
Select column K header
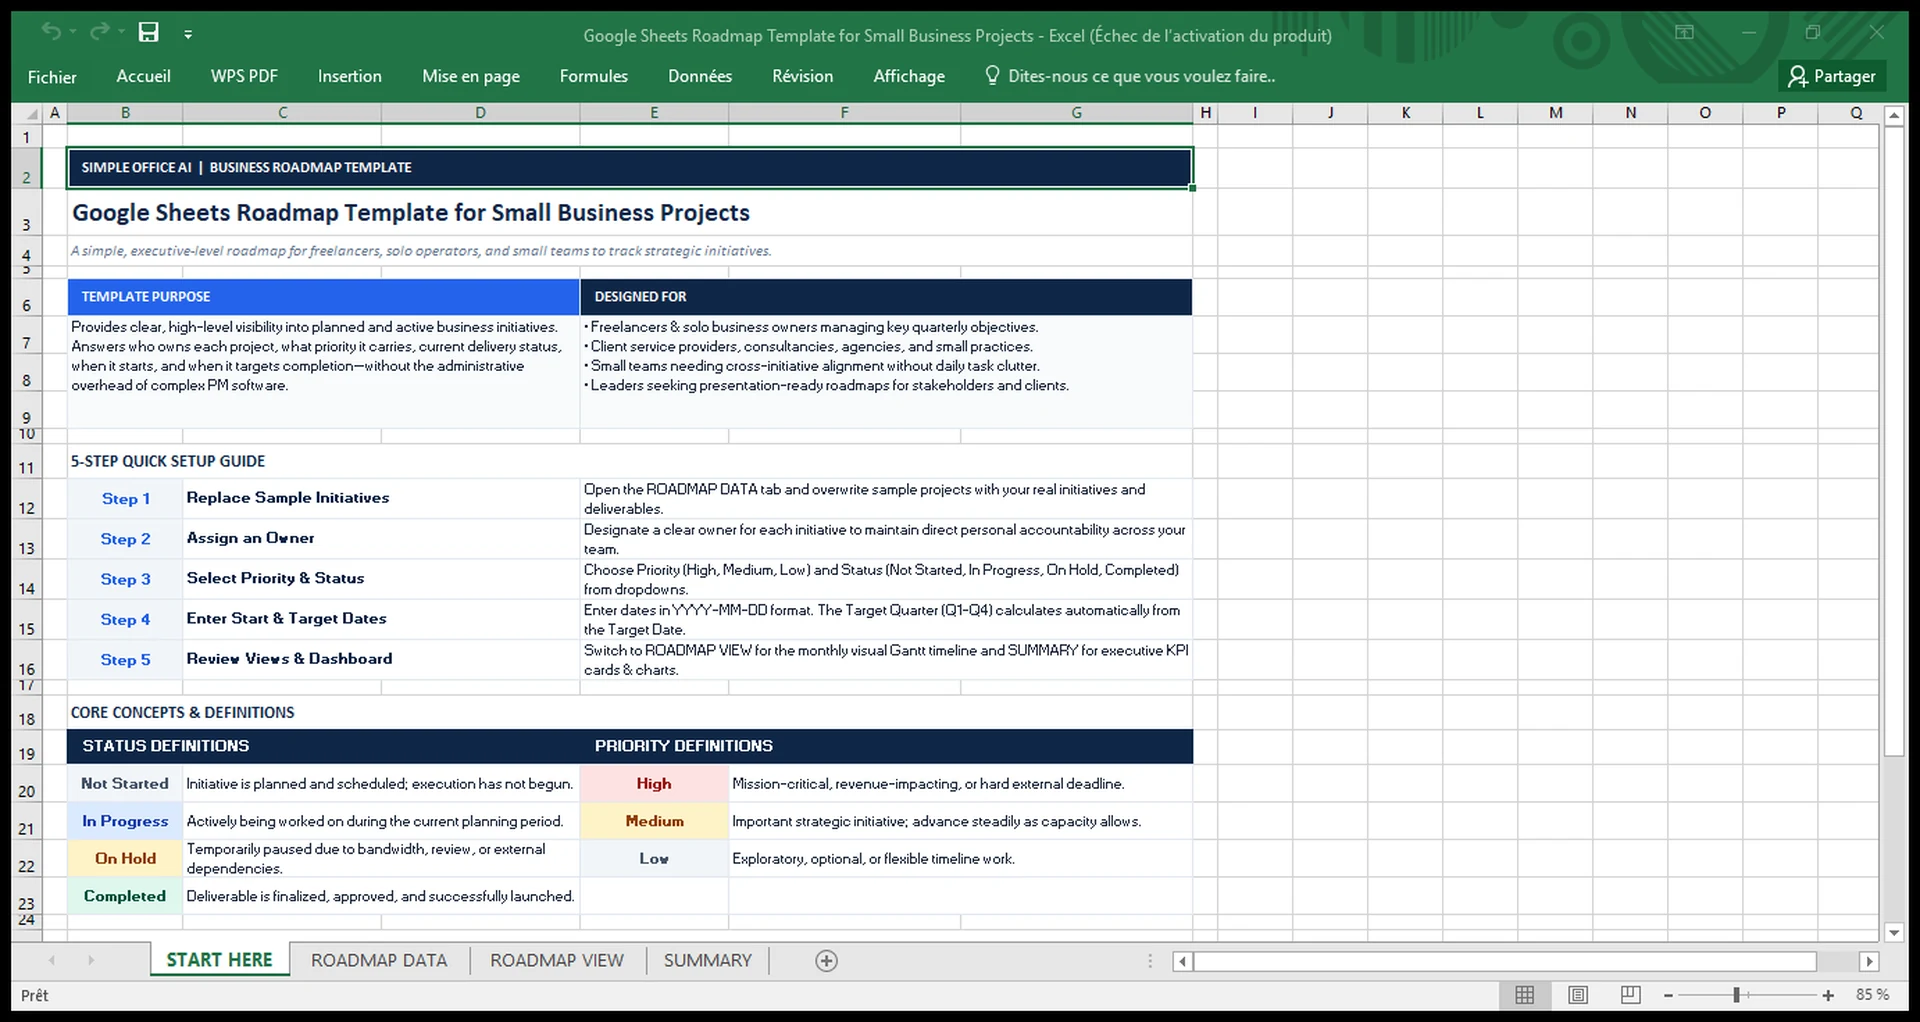point(1405,113)
